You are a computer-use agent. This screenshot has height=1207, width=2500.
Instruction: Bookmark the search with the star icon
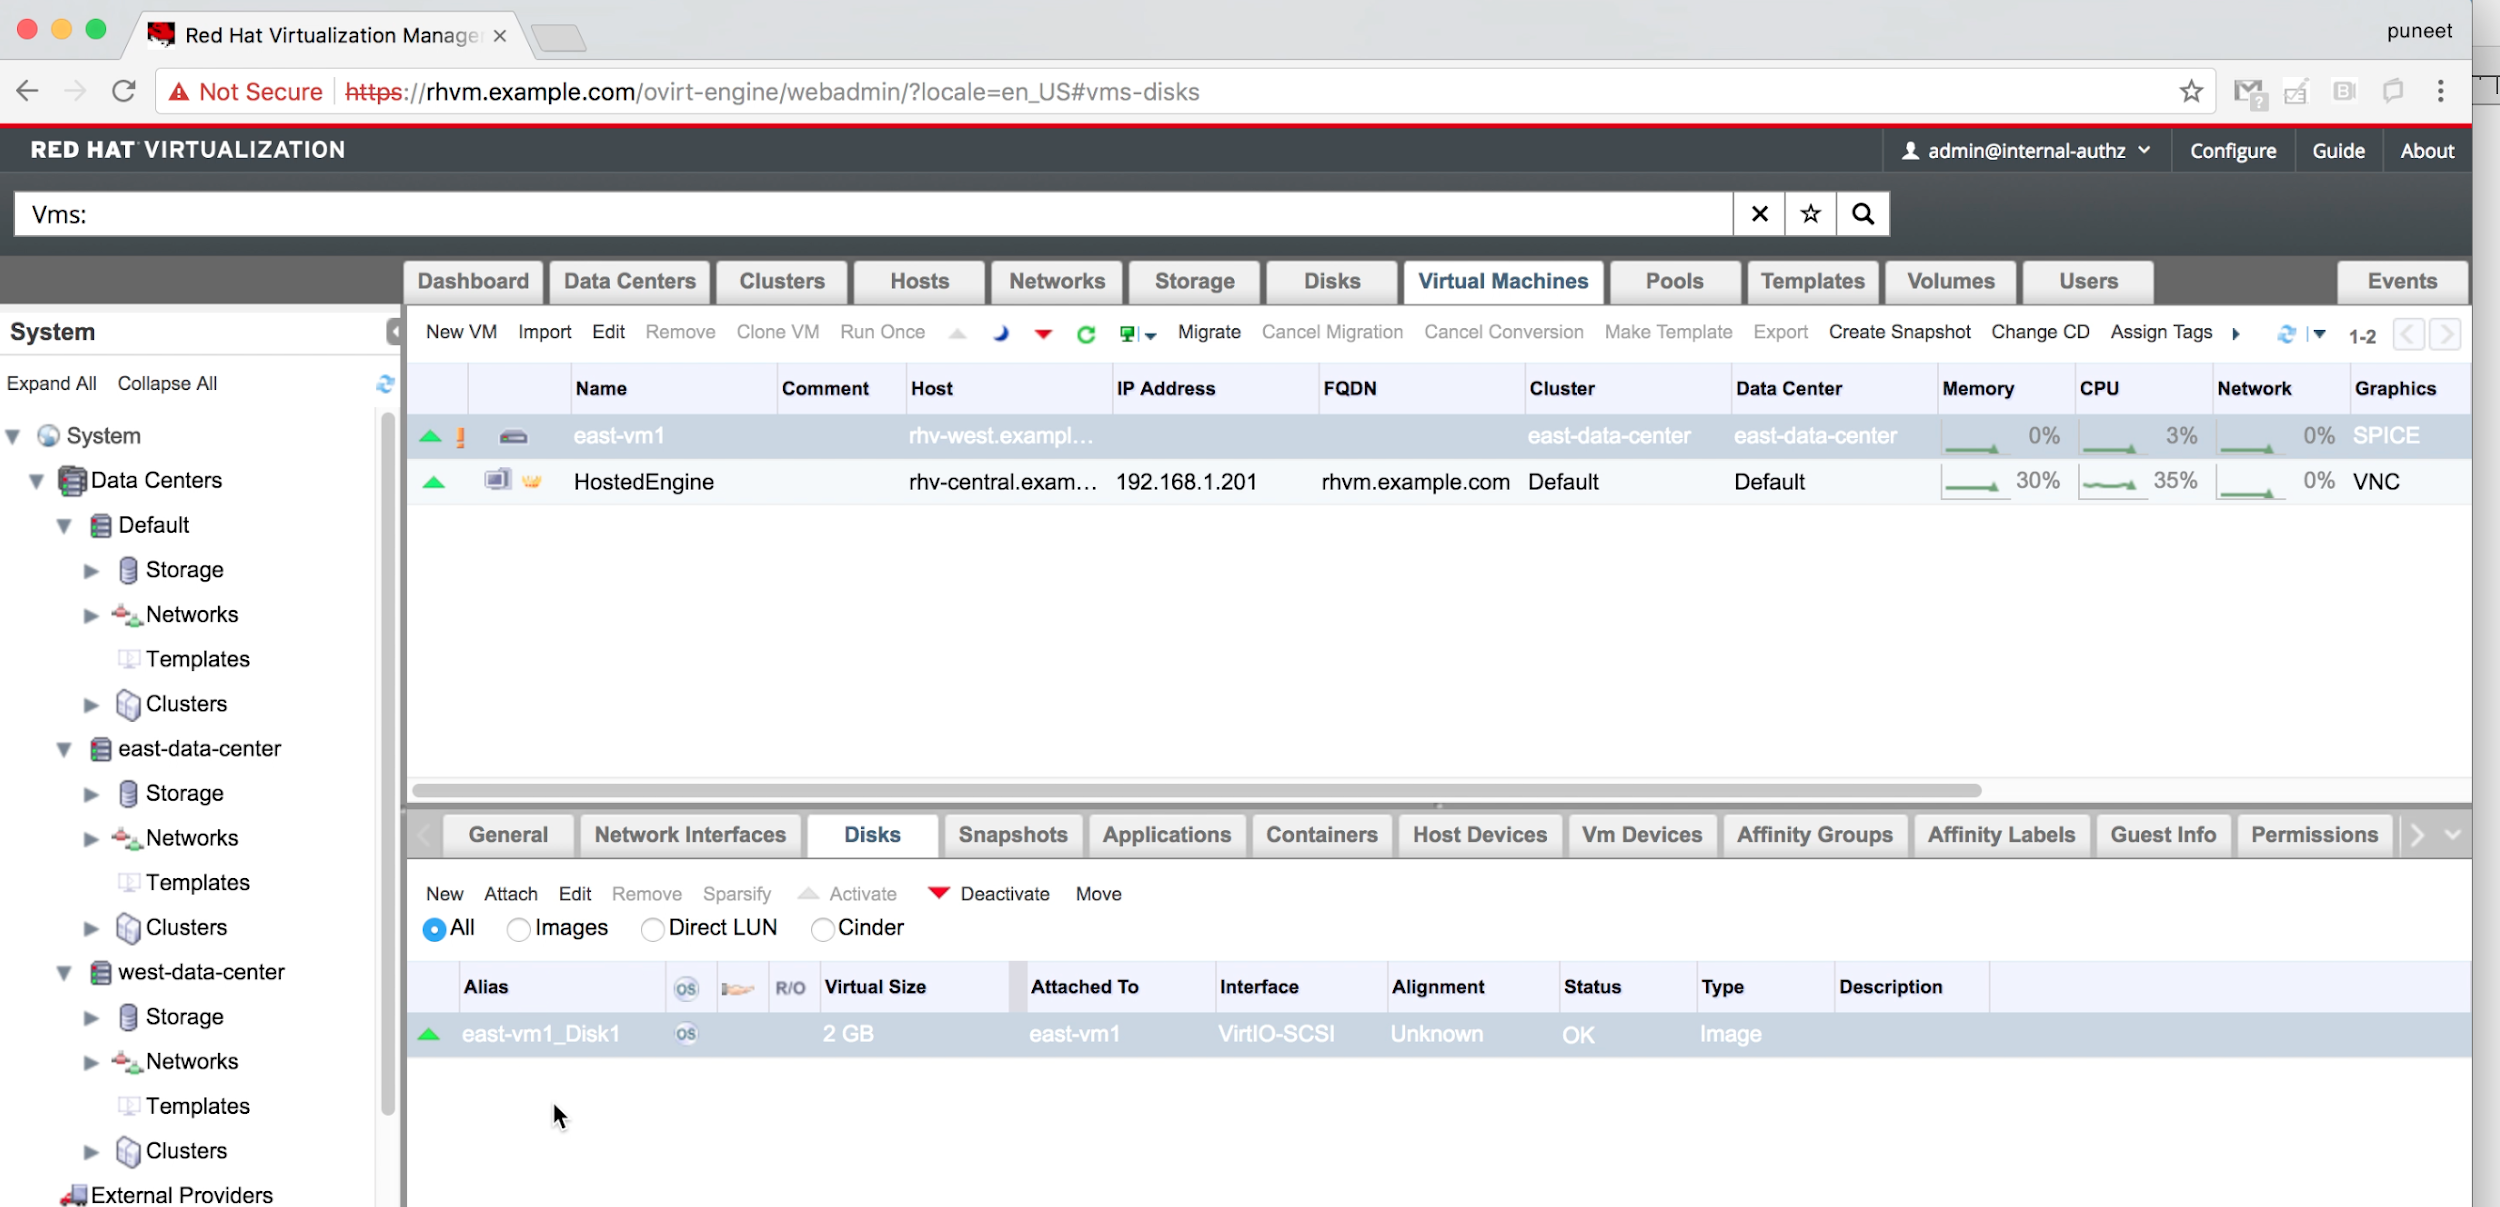click(x=1810, y=214)
